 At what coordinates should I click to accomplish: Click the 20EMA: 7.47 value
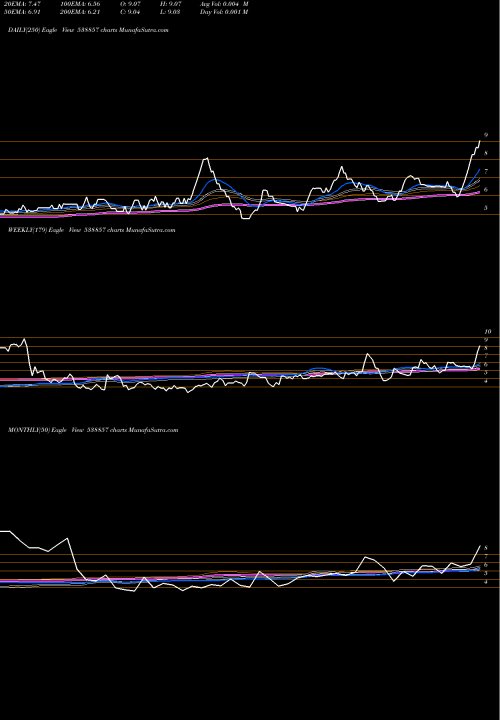22,4
